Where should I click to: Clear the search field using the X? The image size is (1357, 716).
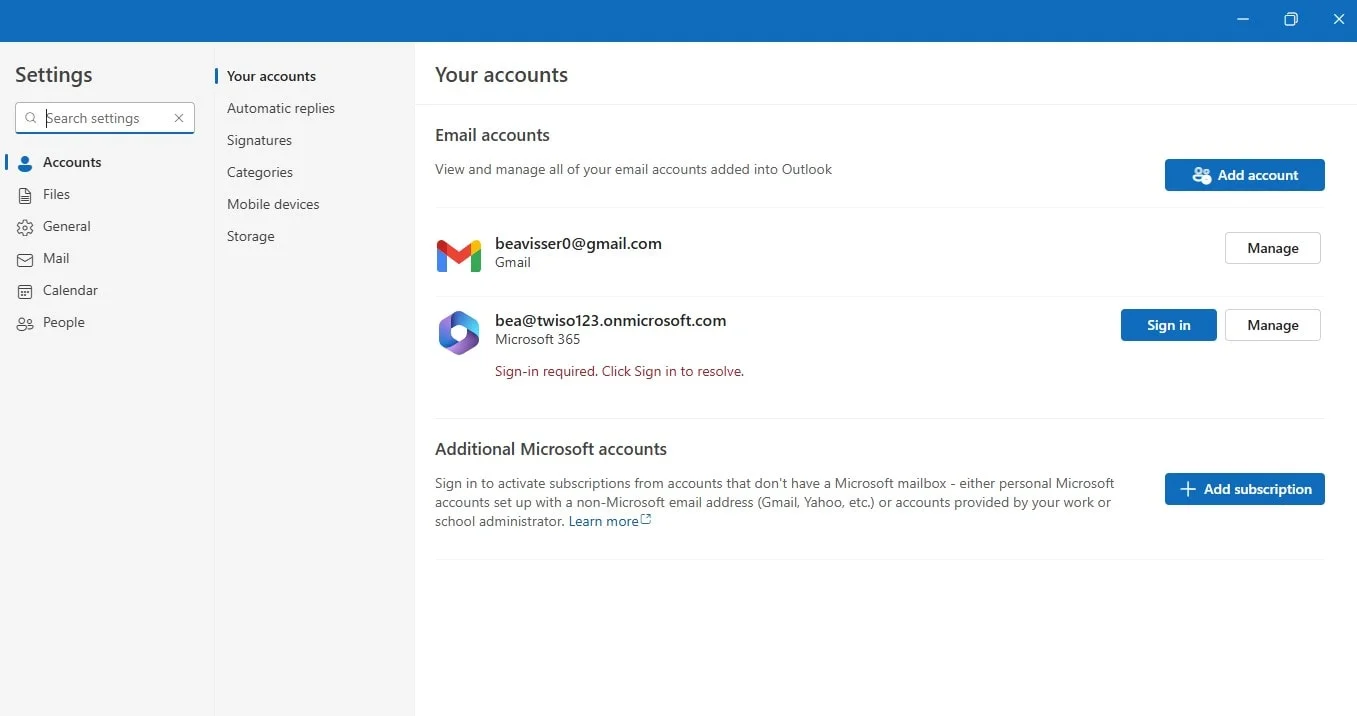(x=179, y=117)
